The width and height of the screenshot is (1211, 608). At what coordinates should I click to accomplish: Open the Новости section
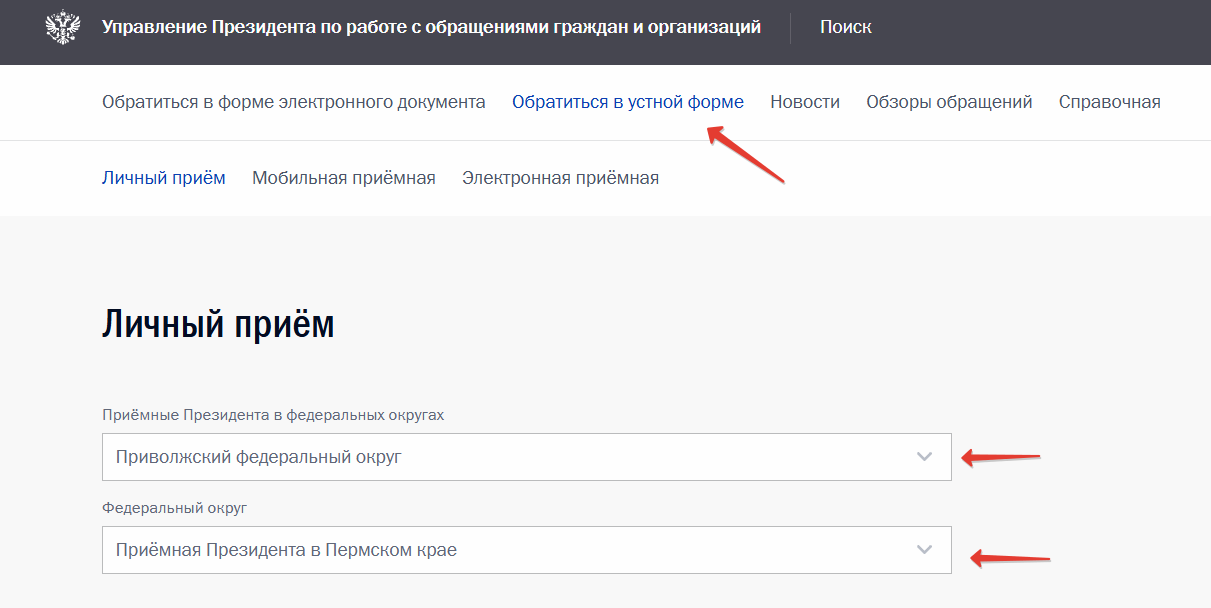click(x=805, y=101)
